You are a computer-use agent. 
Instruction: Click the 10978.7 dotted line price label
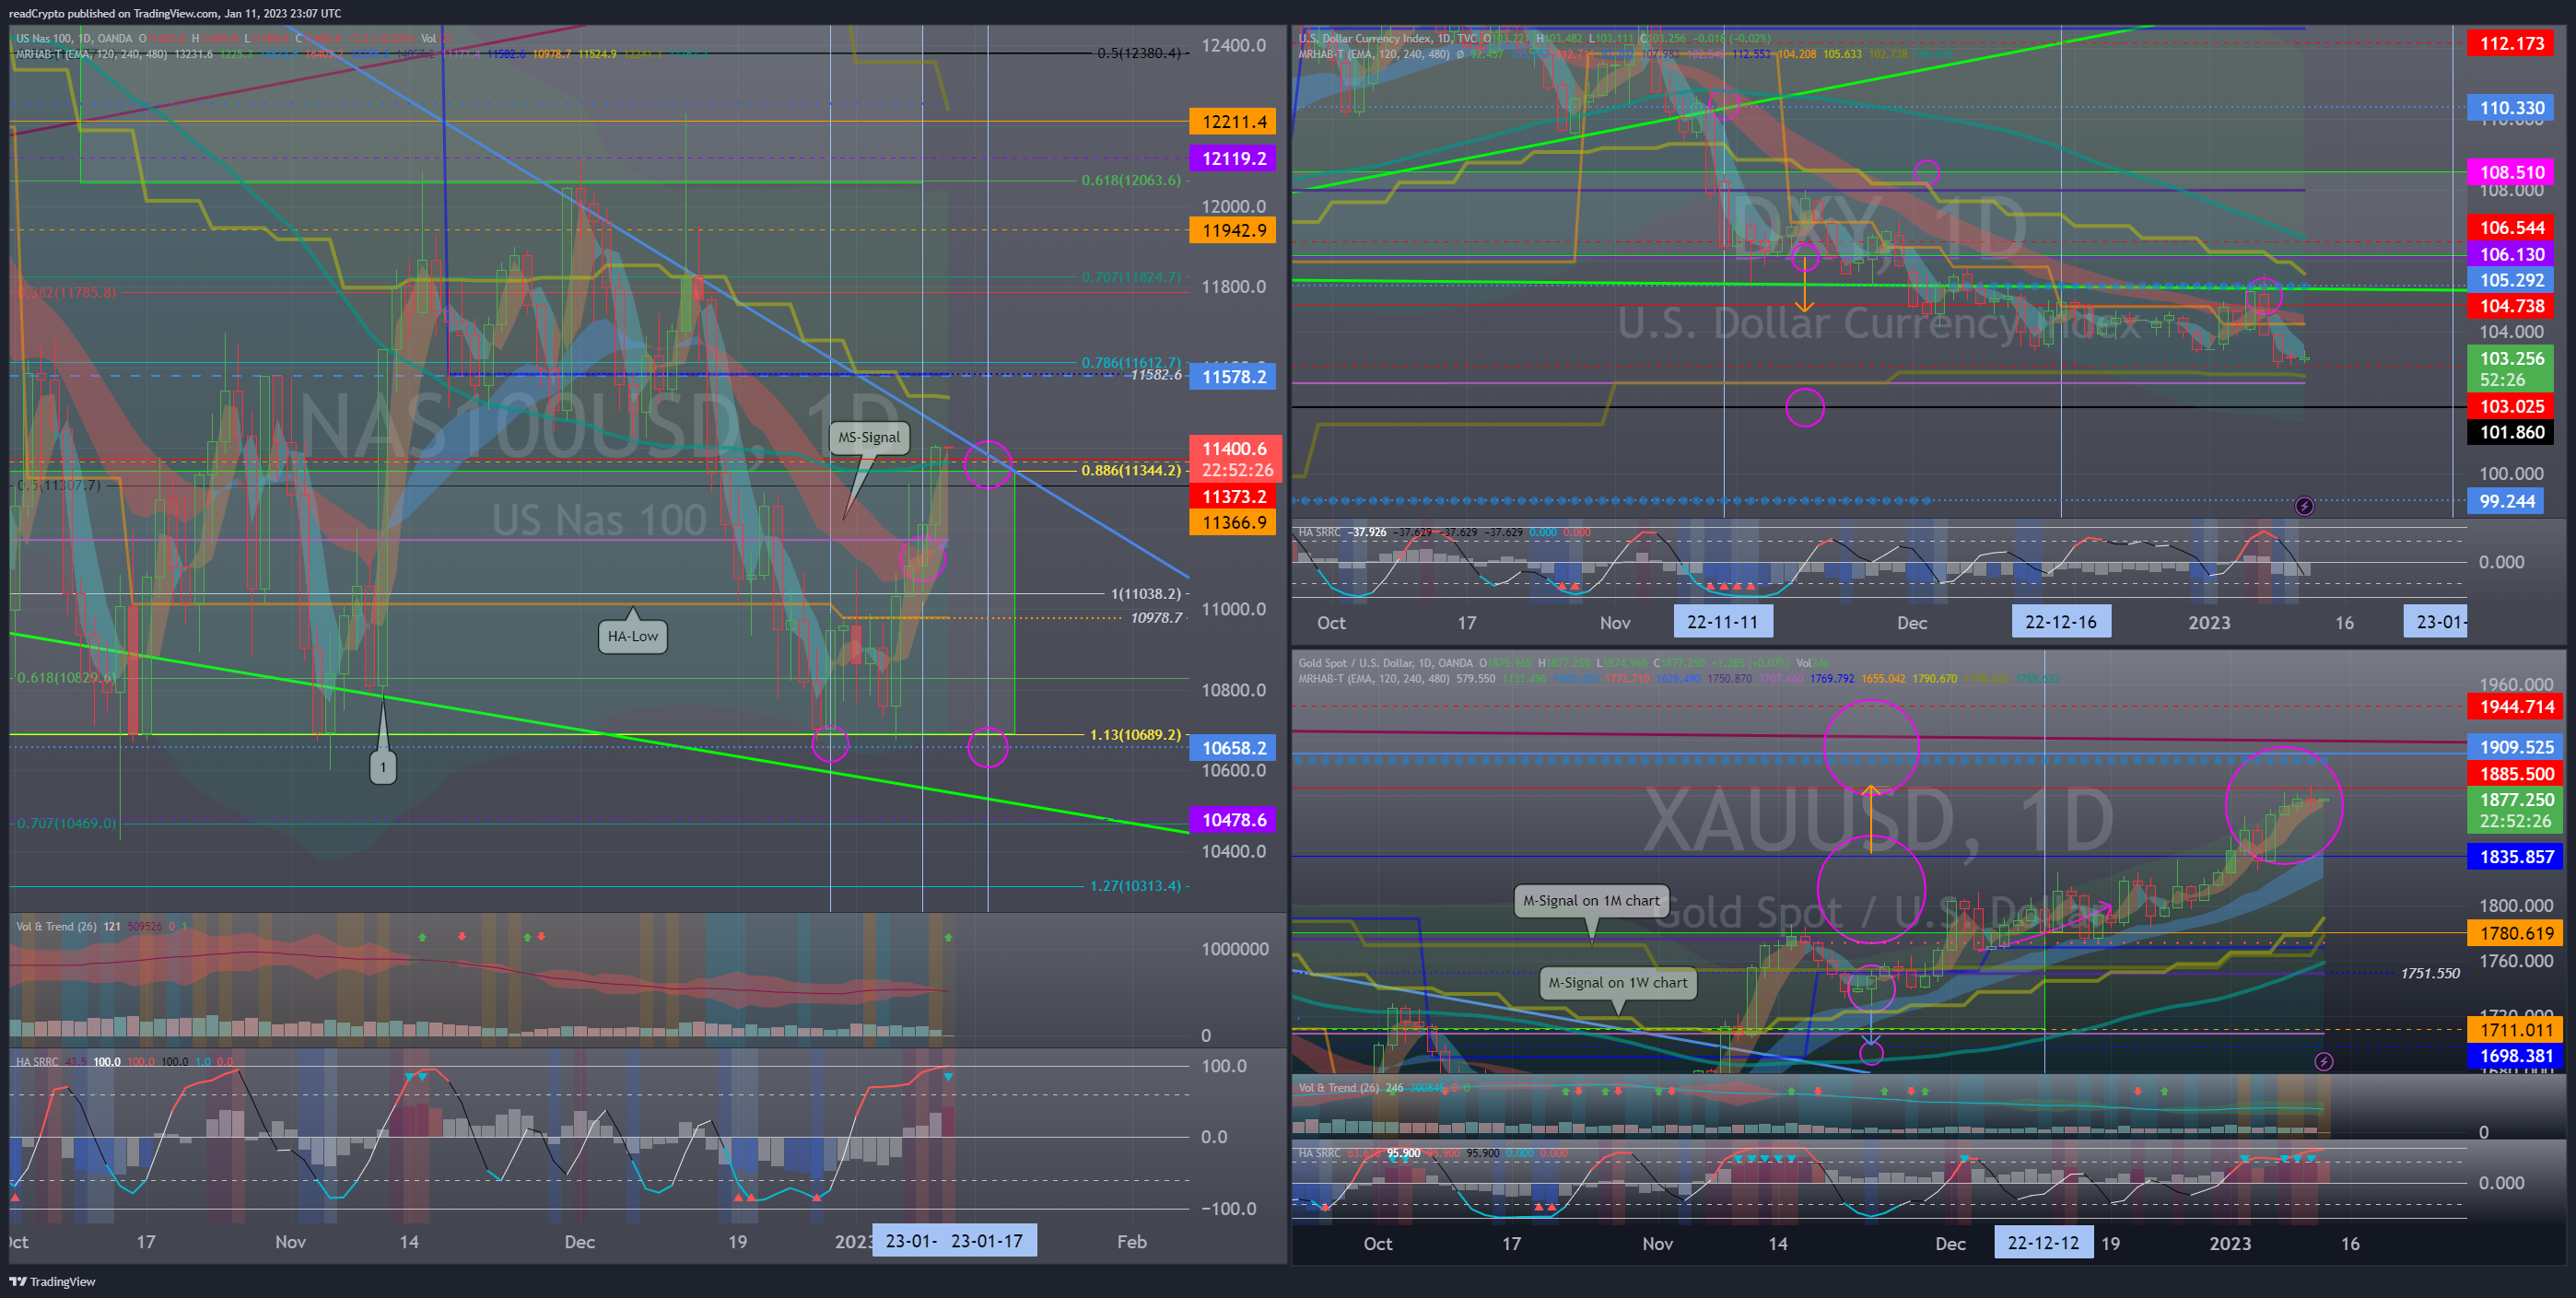tap(1156, 618)
